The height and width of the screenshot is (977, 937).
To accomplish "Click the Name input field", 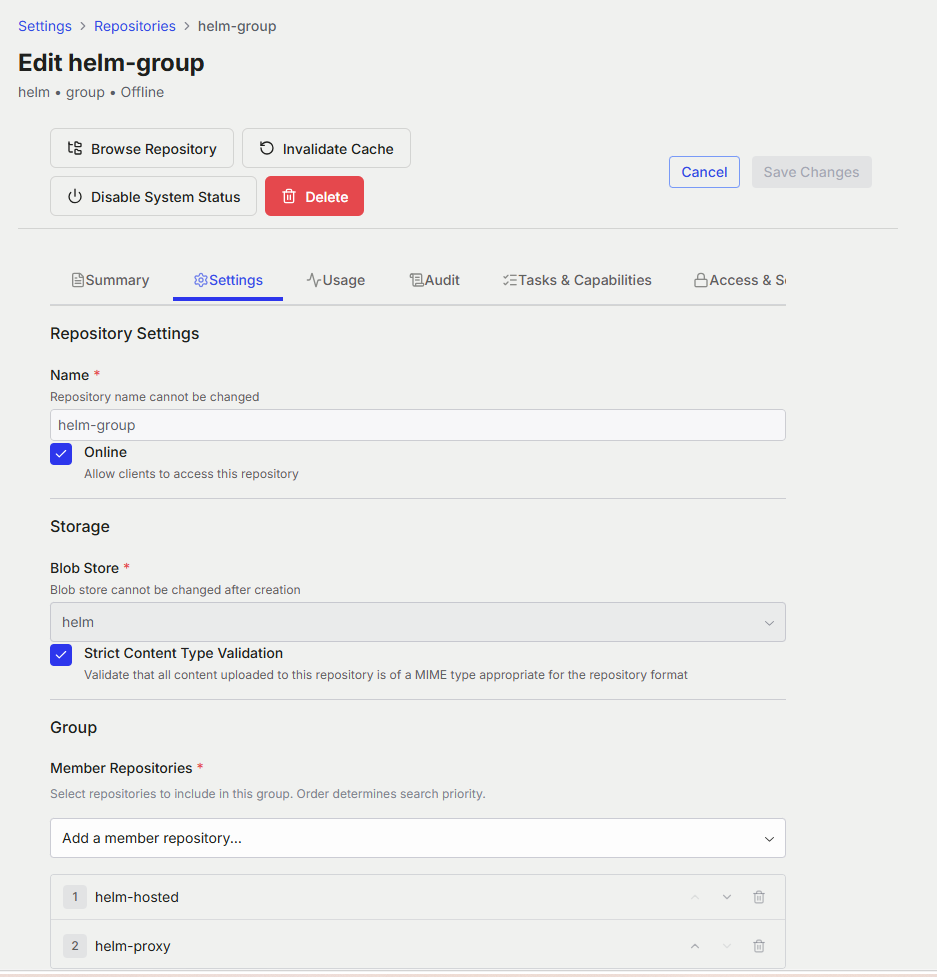I will click(417, 425).
